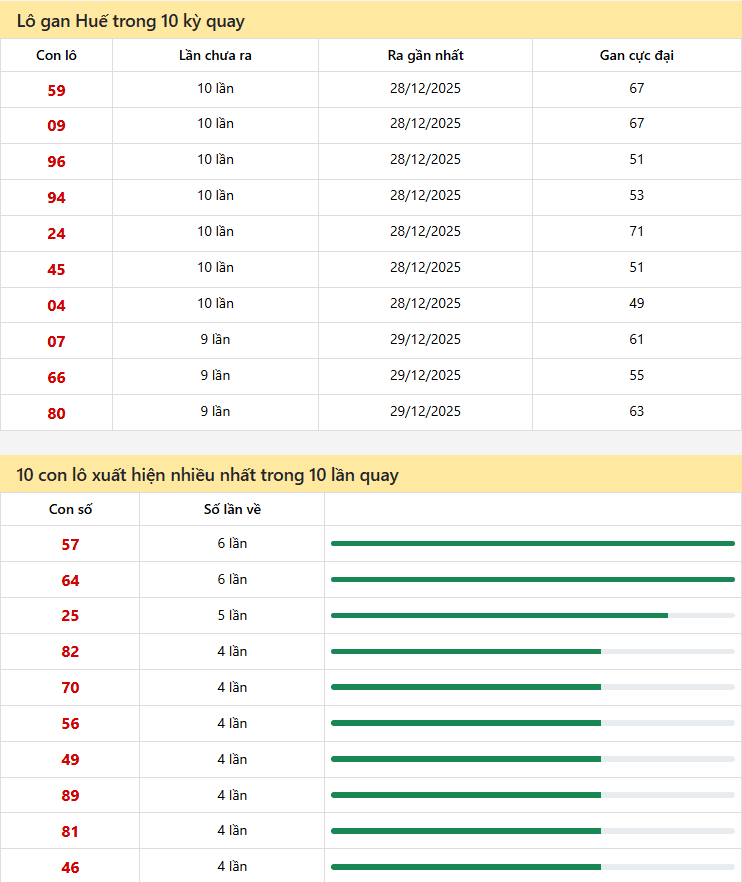
Task: Select red number 46 in bottom row
Action: pyautogui.click(x=70, y=868)
